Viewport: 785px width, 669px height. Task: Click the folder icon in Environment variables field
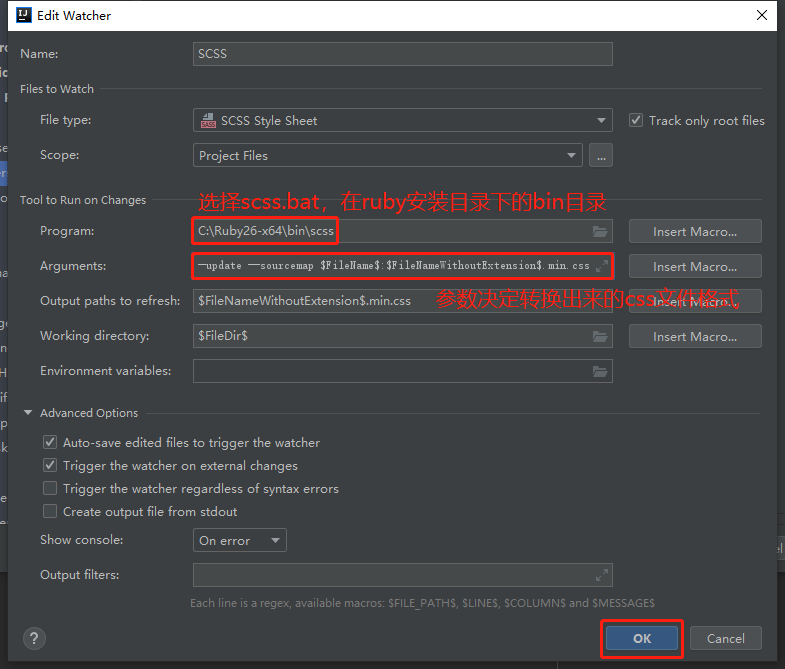tap(600, 372)
